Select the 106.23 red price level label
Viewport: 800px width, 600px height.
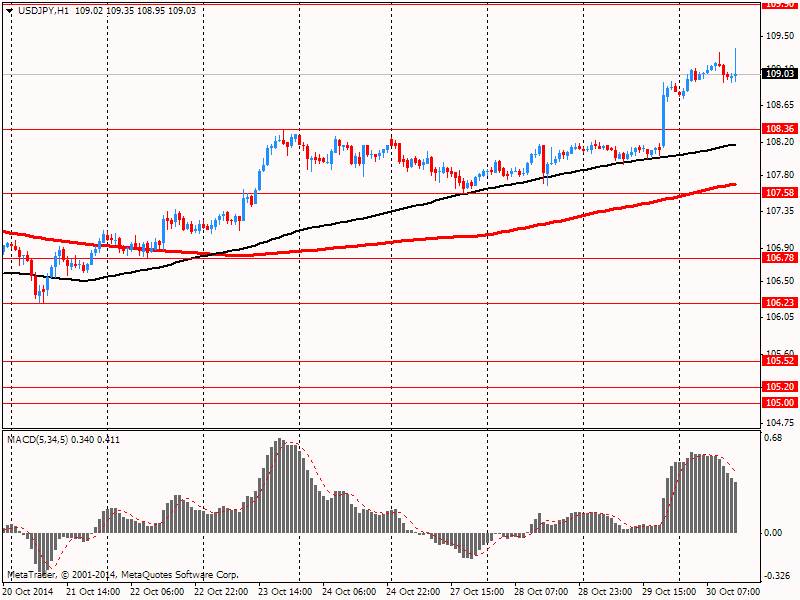(x=779, y=303)
